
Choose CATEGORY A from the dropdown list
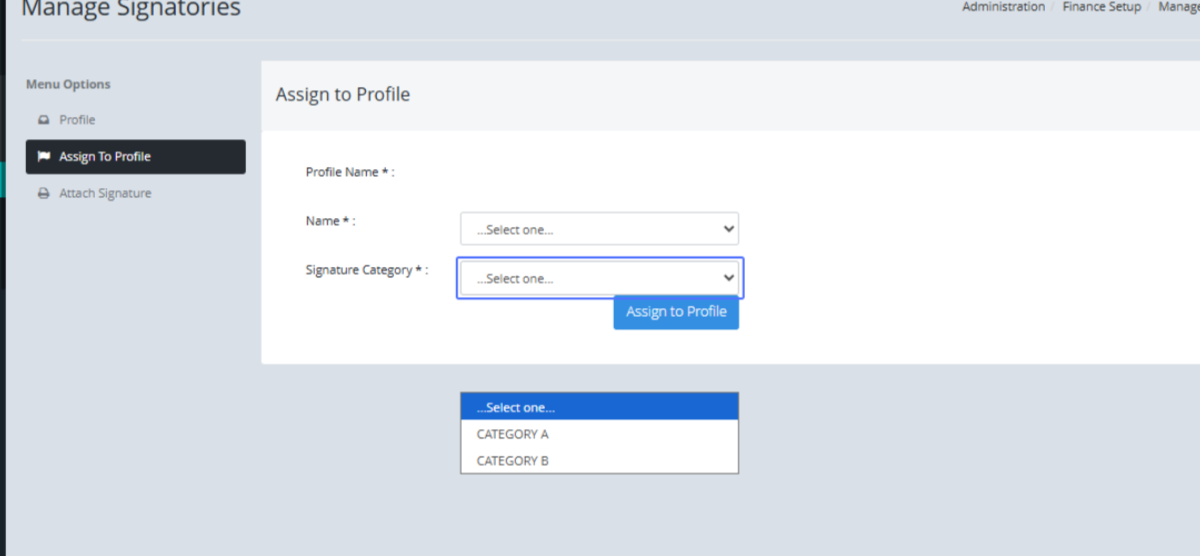(x=512, y=434)
